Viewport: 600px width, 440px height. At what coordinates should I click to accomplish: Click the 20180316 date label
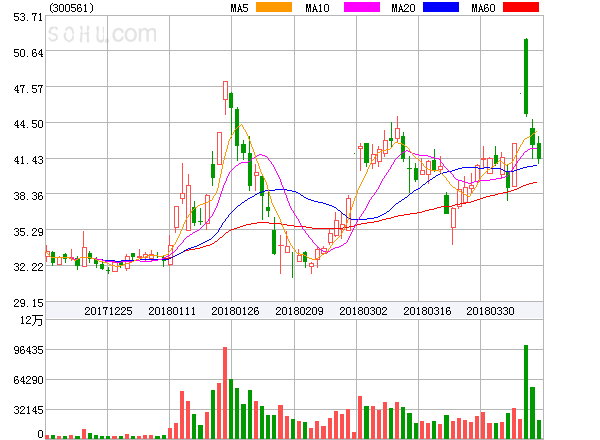click(x=427, y=311)
